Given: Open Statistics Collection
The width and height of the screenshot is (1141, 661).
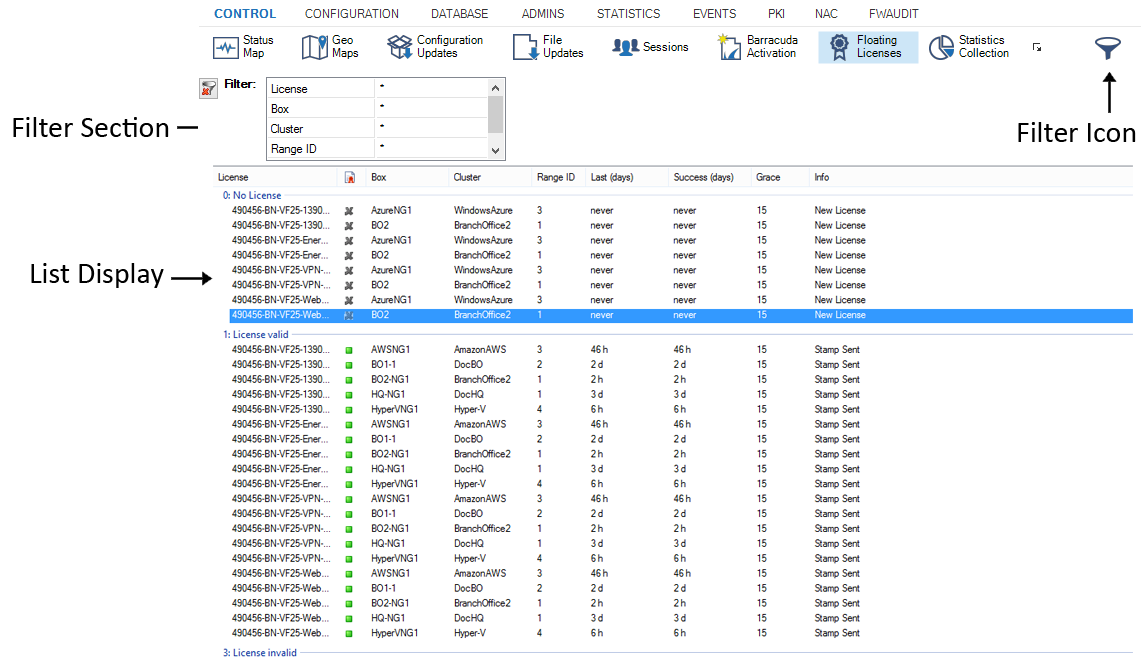Looking at the screenshot, I should point(969,47).
